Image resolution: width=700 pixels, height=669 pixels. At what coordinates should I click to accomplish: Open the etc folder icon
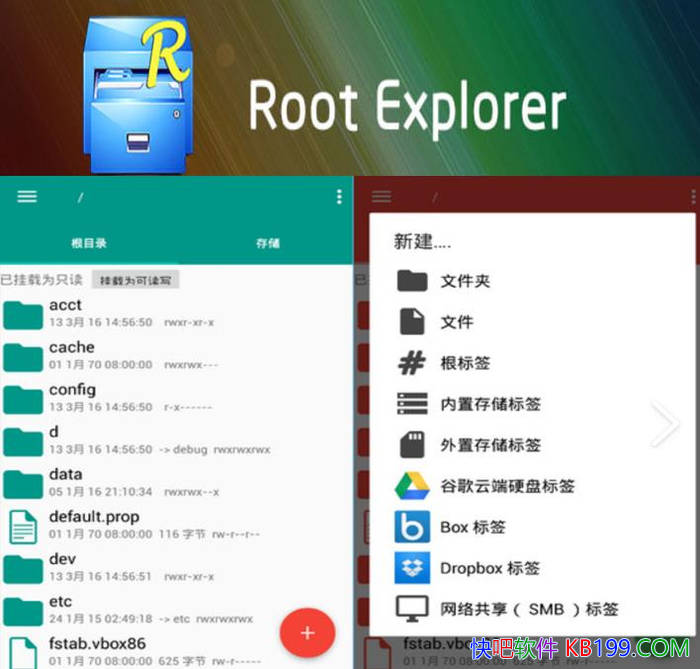[23, 611]
